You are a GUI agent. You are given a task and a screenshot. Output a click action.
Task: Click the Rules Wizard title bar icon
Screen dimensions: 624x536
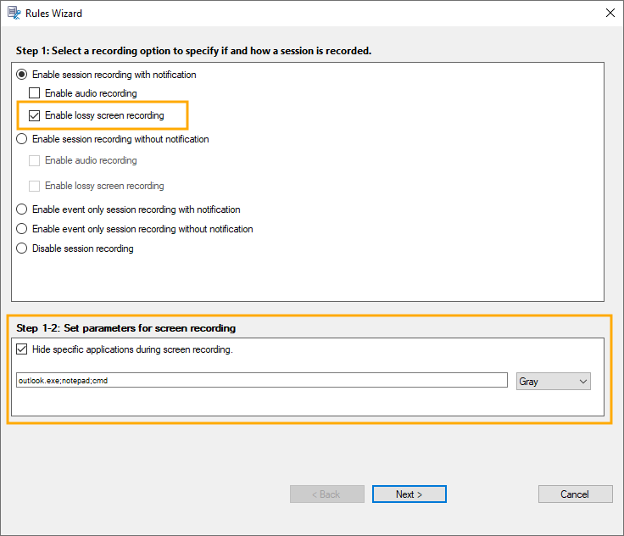coord(12,13)
